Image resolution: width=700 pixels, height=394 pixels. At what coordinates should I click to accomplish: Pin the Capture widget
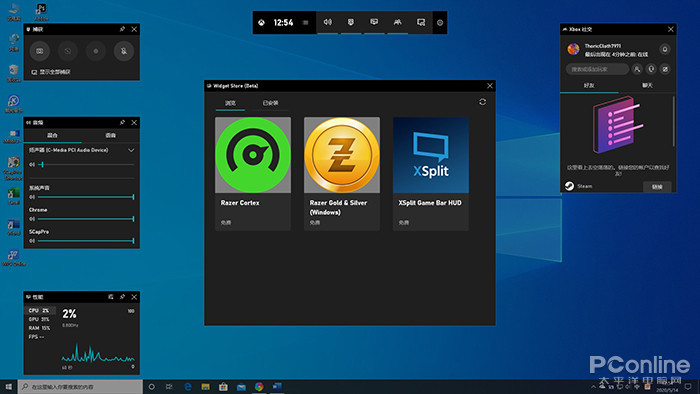coord(122,29)
